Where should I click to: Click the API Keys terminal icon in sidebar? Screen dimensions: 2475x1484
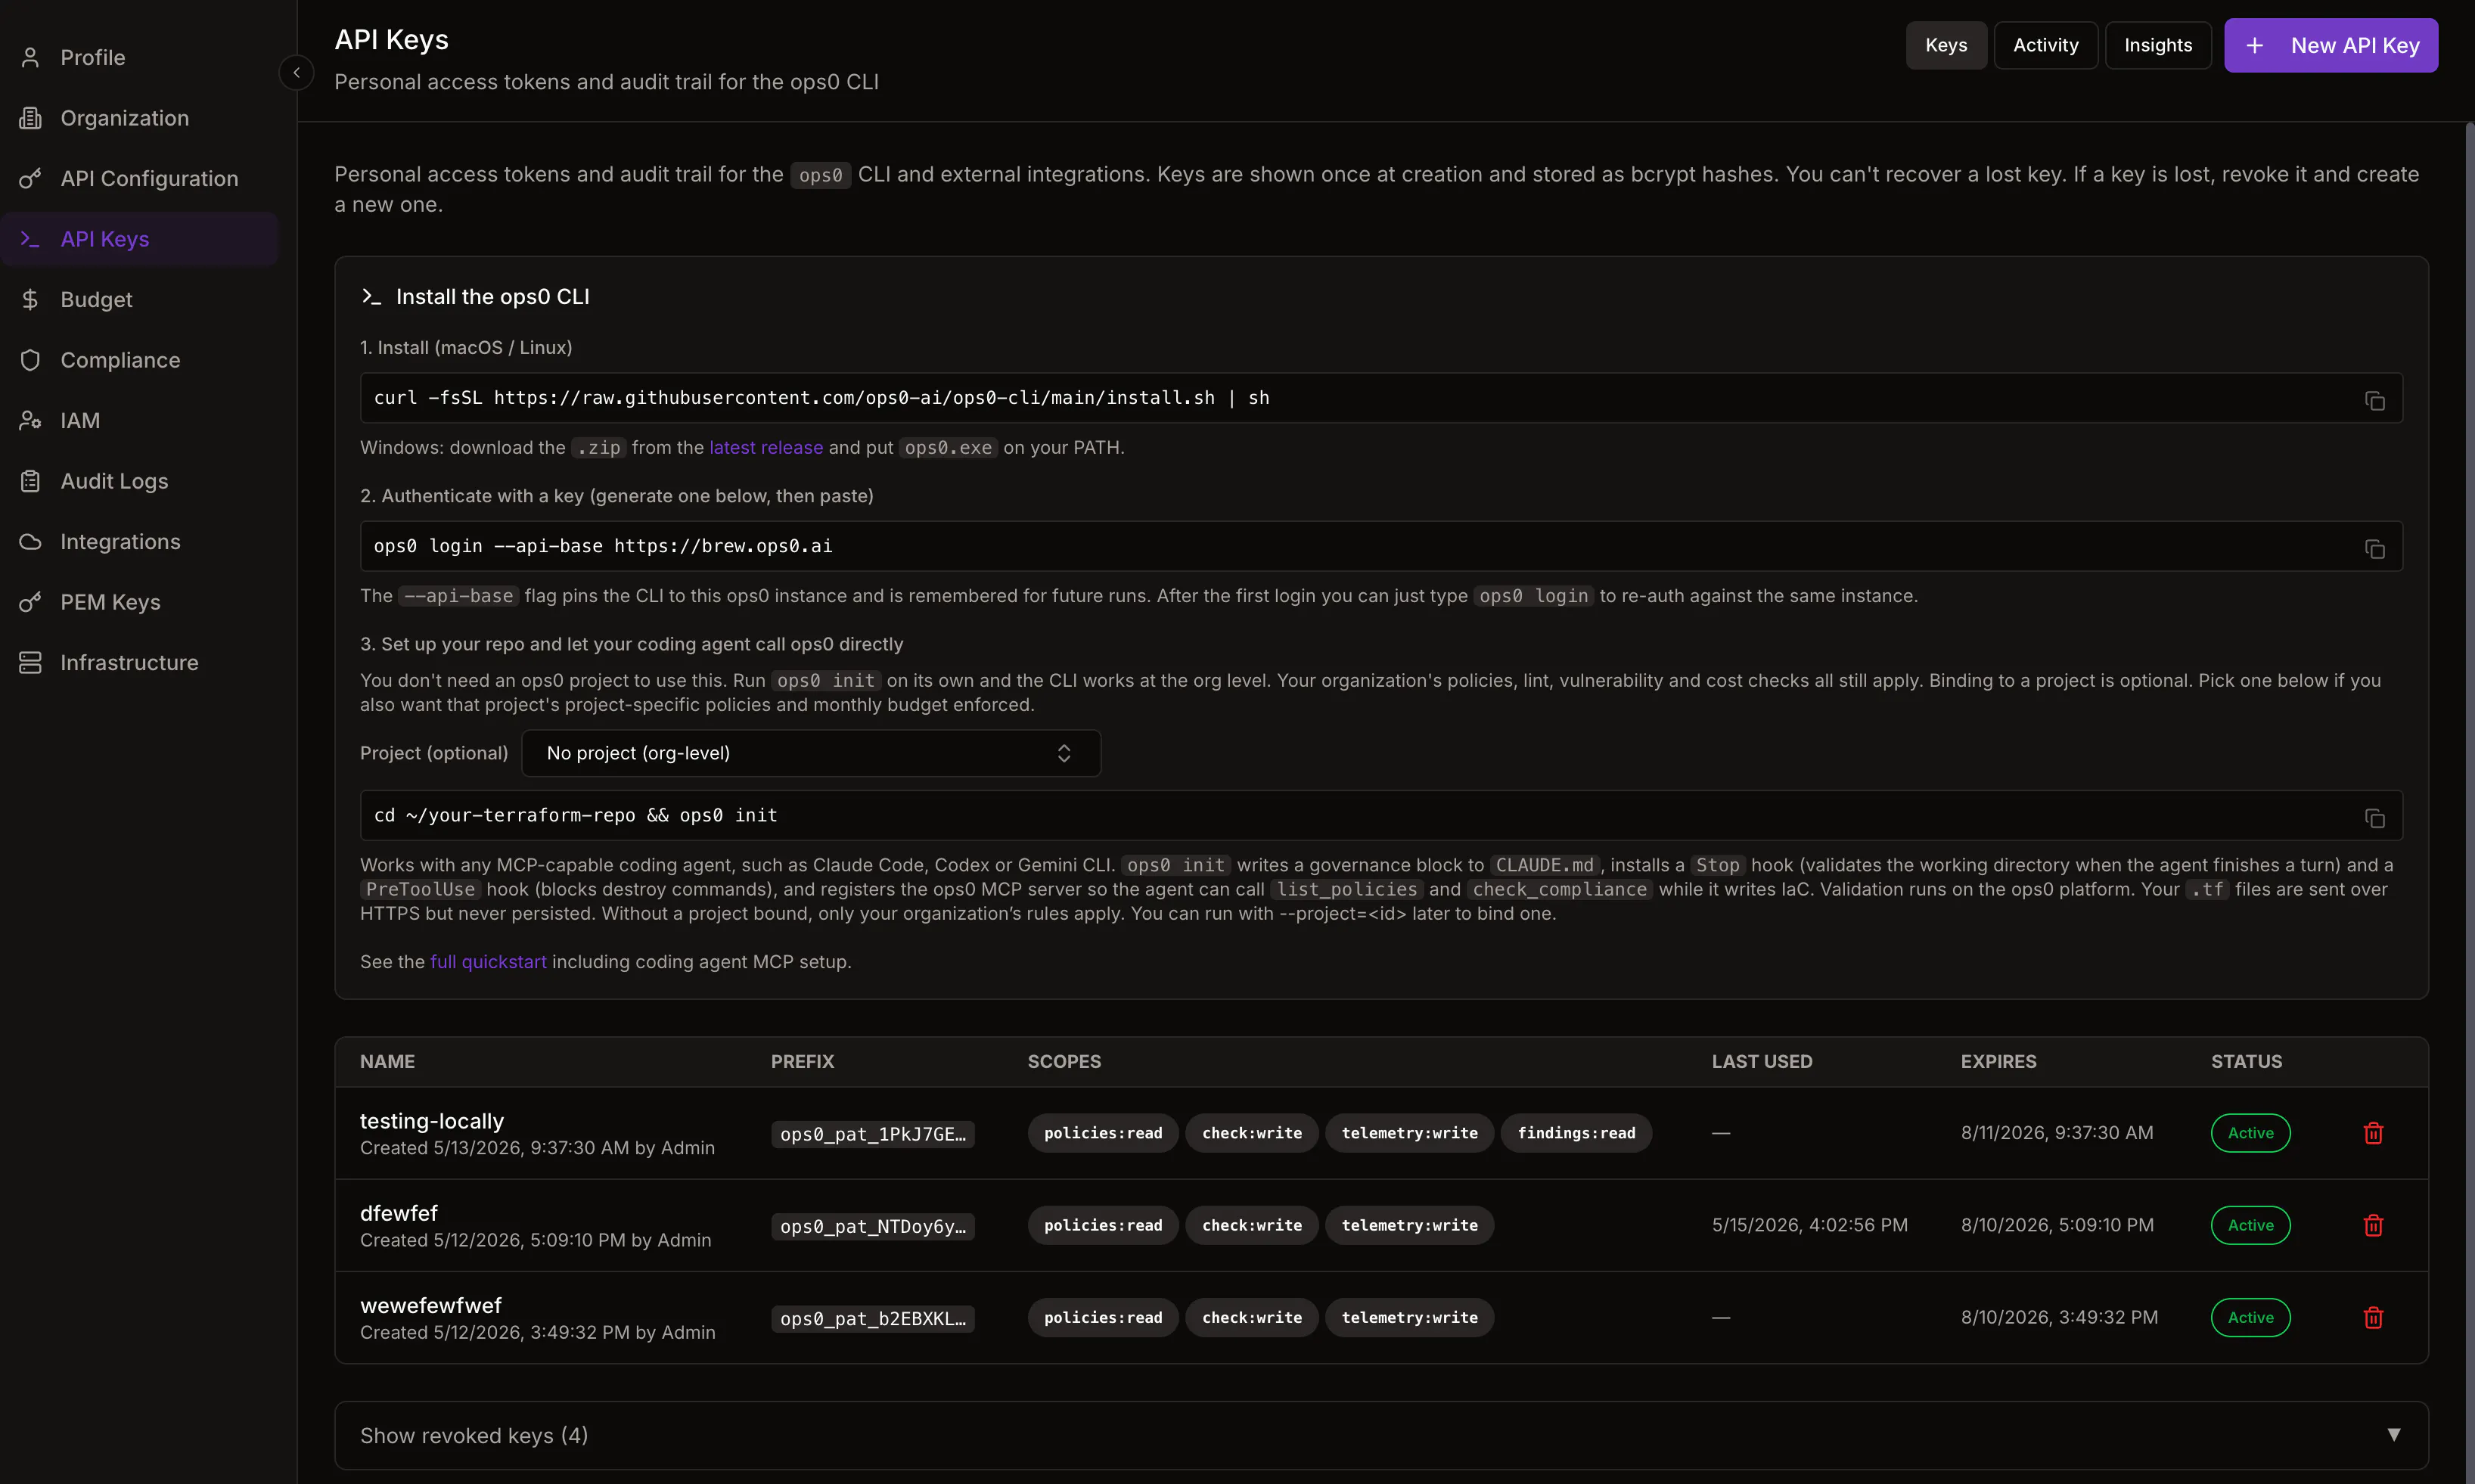click(x=30, y=239)
